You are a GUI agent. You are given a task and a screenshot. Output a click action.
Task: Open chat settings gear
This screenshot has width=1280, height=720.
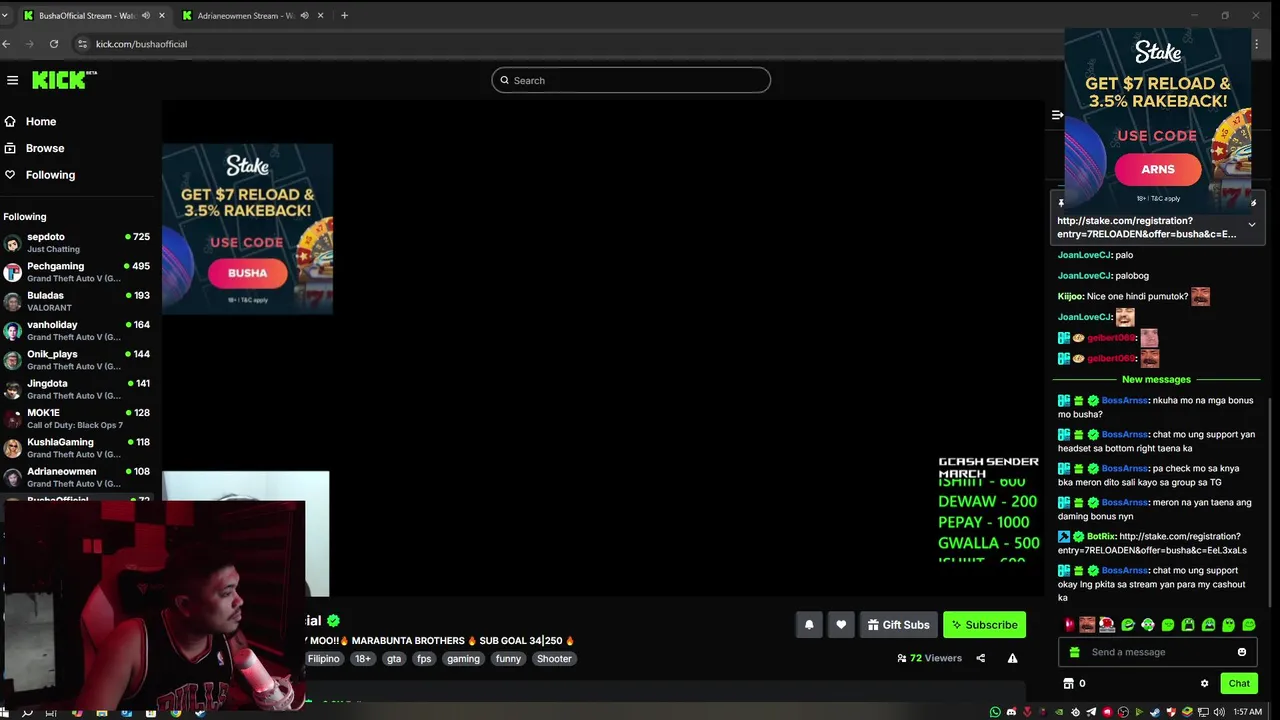pos(1204,683)
